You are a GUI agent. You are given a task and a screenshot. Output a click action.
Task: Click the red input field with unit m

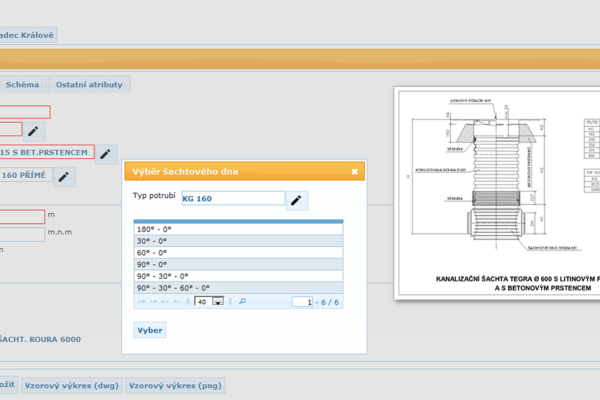[x=22, y=217]
